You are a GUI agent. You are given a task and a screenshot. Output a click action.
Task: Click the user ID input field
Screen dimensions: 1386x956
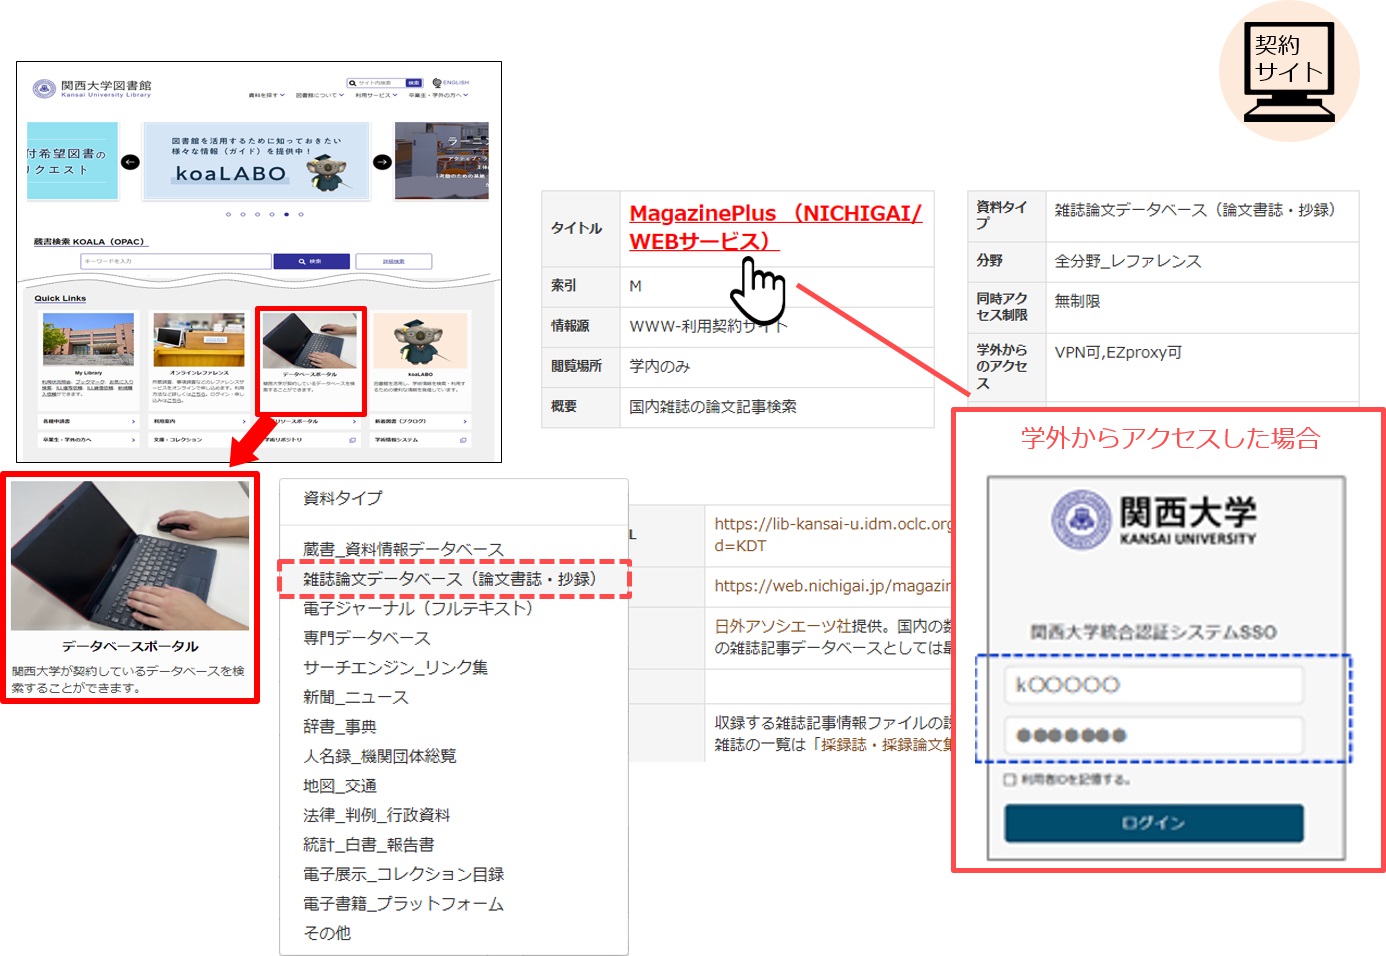tap(1154, 685)
